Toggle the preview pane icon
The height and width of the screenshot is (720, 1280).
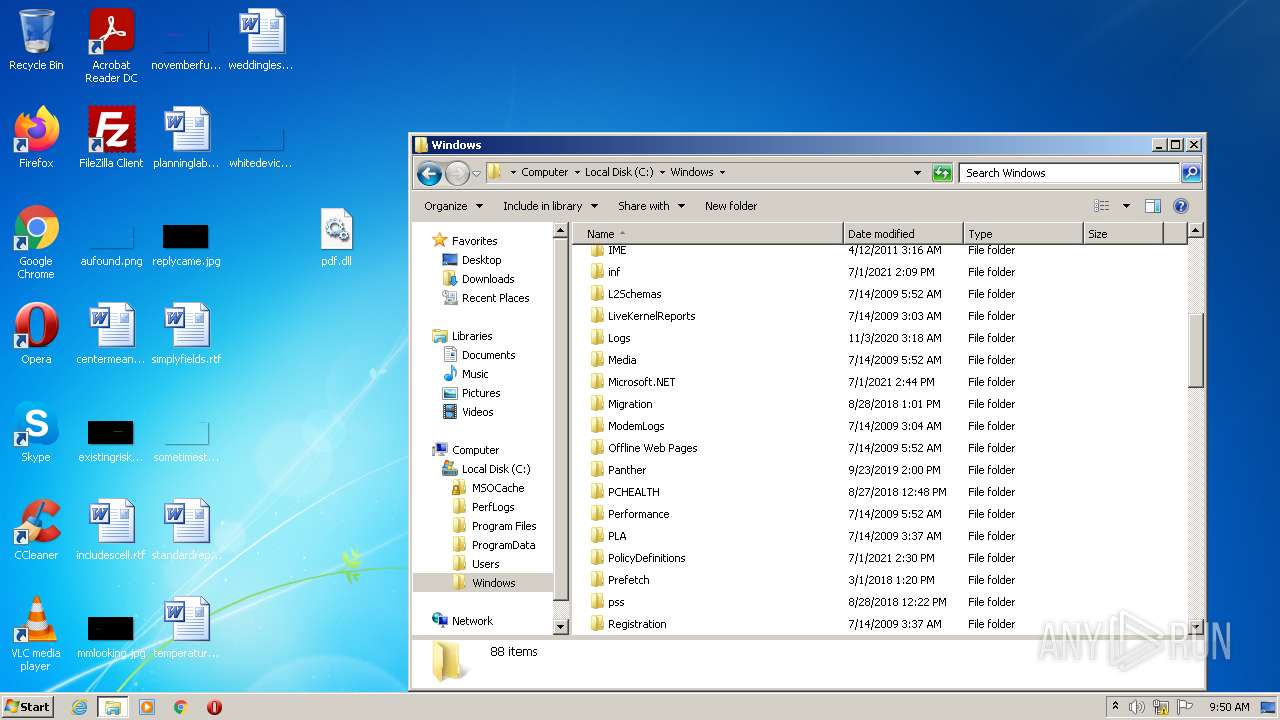tap(1153, 206)
